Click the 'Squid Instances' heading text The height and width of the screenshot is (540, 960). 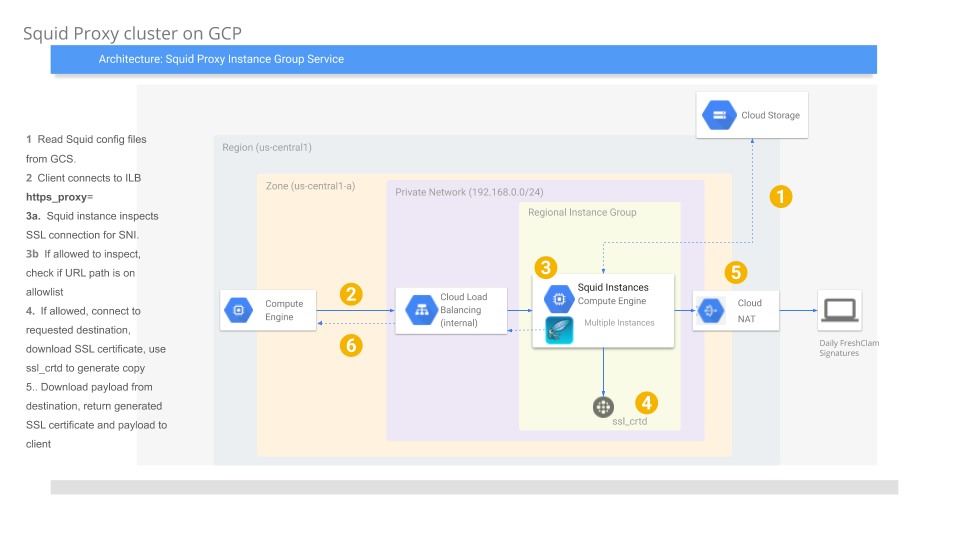pos(613,287)
